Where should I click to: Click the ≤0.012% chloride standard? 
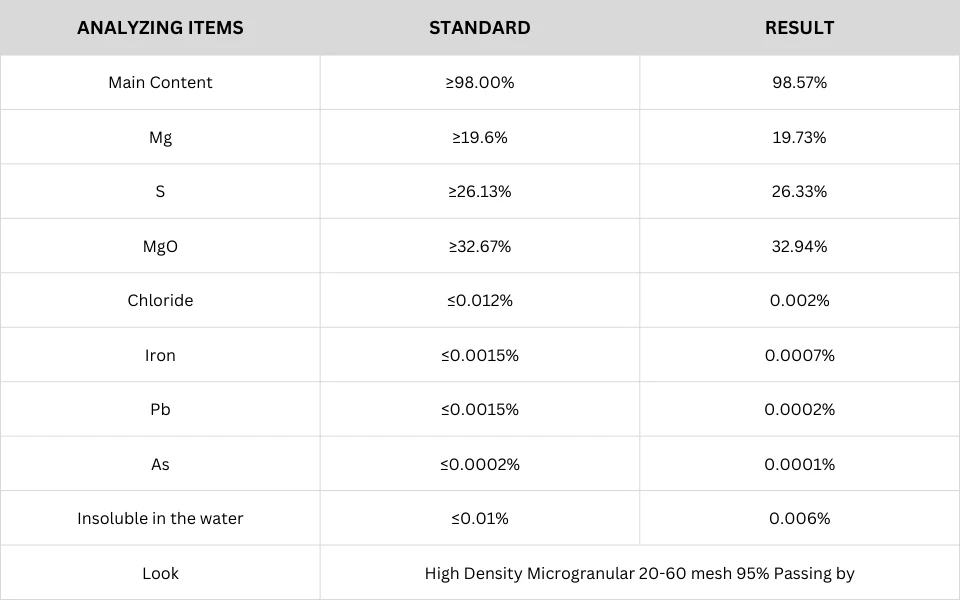click(x=479, y=301)
